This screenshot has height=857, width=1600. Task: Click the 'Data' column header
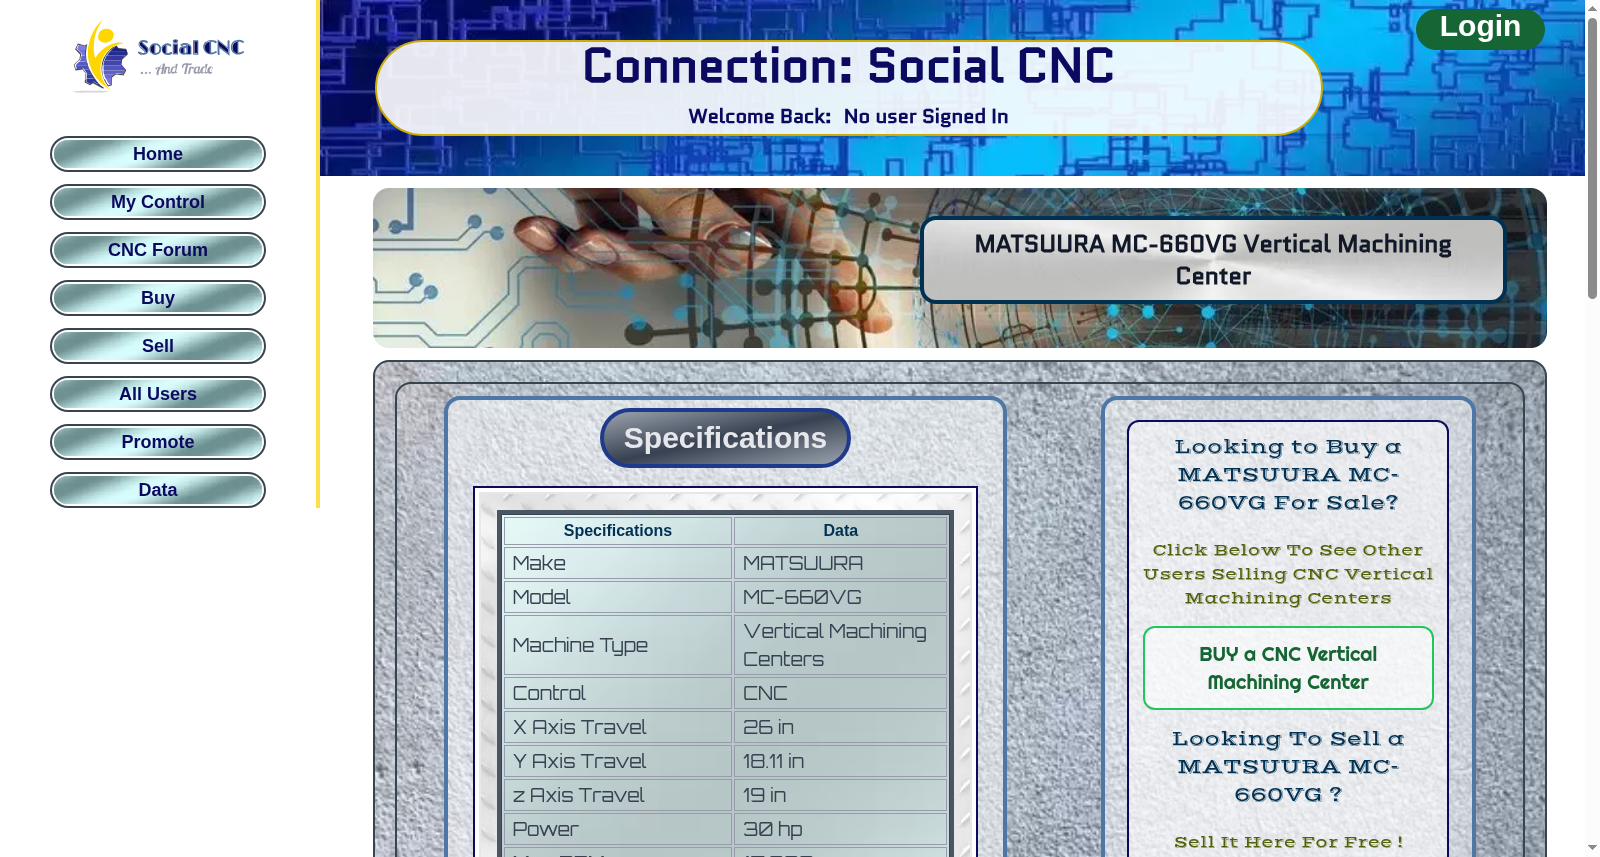click(840, 531)
